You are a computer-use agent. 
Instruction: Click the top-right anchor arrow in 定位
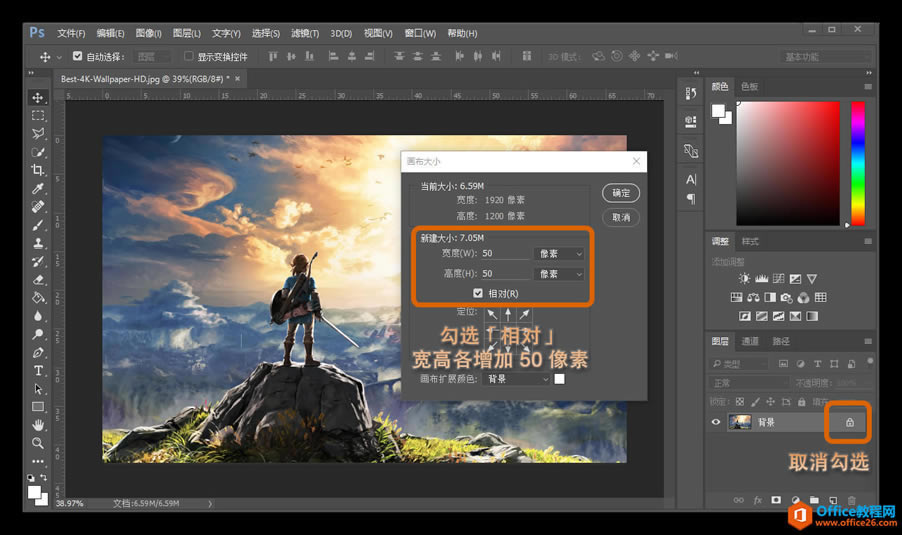[524, 314]
